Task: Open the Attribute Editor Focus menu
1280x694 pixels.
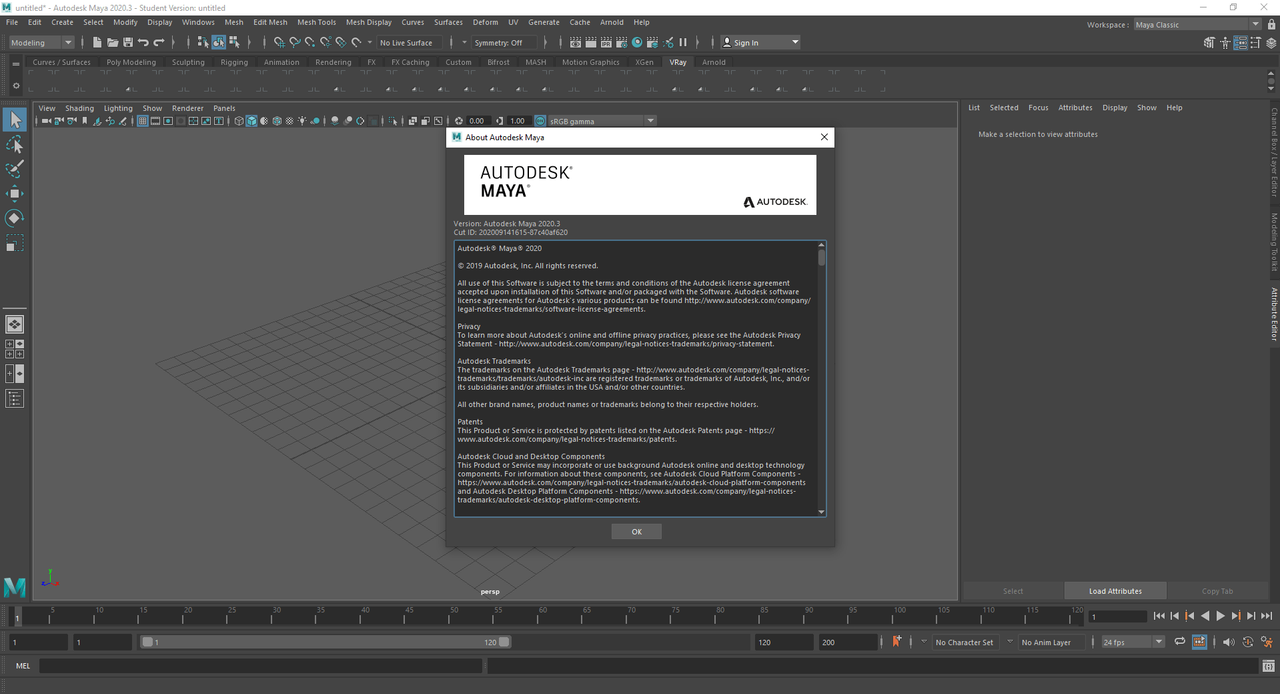Action: (1039, 108)
